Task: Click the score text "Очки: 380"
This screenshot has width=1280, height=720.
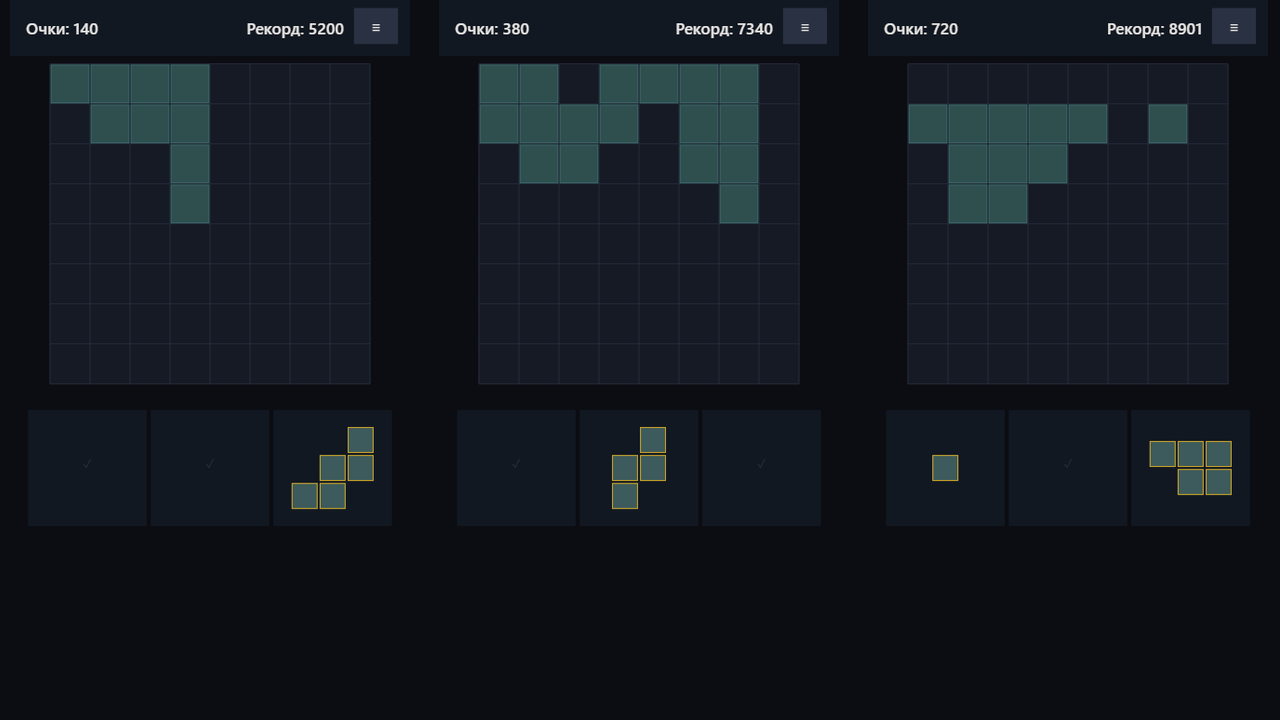Action: pos(492,29)
